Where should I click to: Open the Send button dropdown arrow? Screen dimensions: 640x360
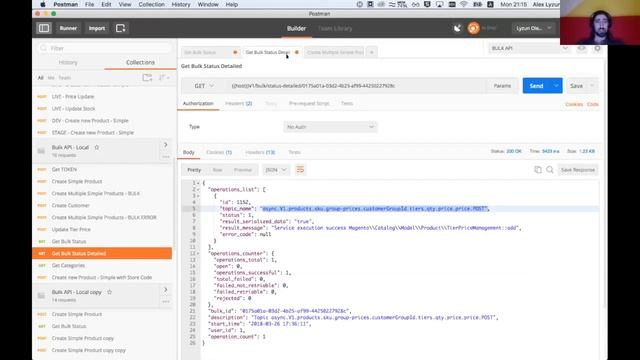click(x=556, y=86)
